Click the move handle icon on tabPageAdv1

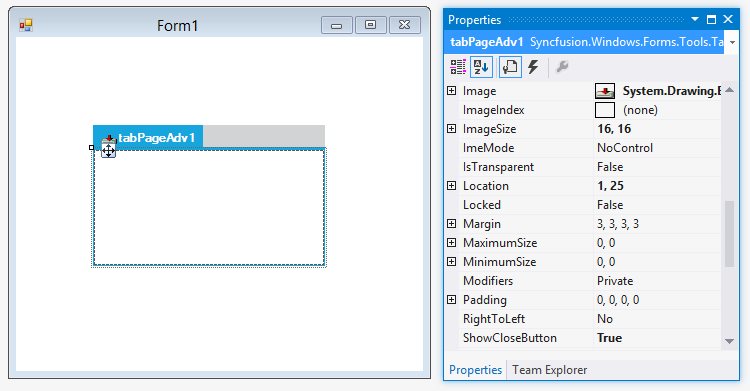(x=109, y=151)
